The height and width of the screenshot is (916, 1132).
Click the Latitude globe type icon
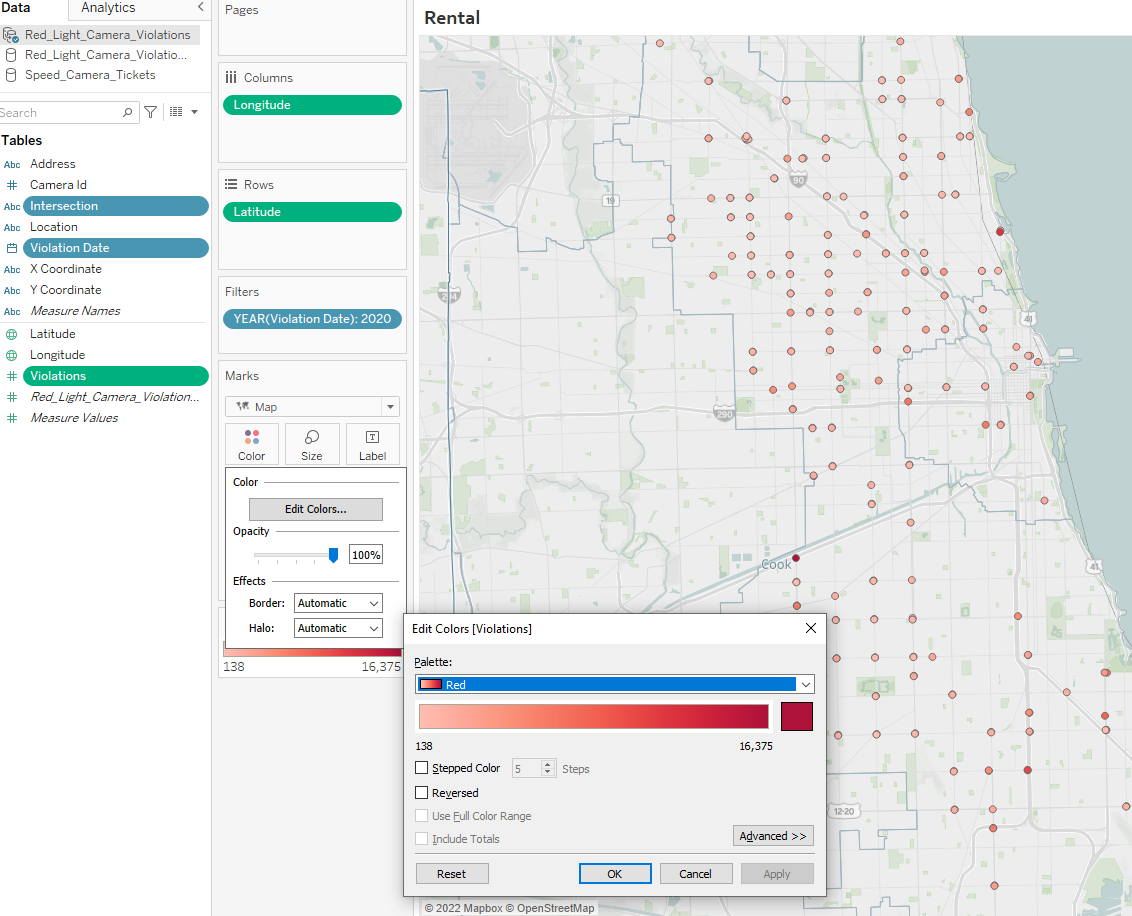(x=12, y=334)
